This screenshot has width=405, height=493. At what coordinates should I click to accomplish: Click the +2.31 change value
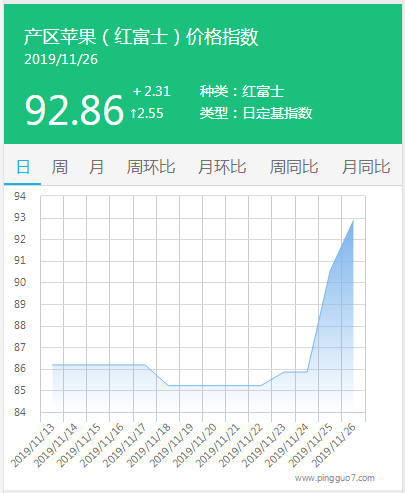click(x=152, y=91)
